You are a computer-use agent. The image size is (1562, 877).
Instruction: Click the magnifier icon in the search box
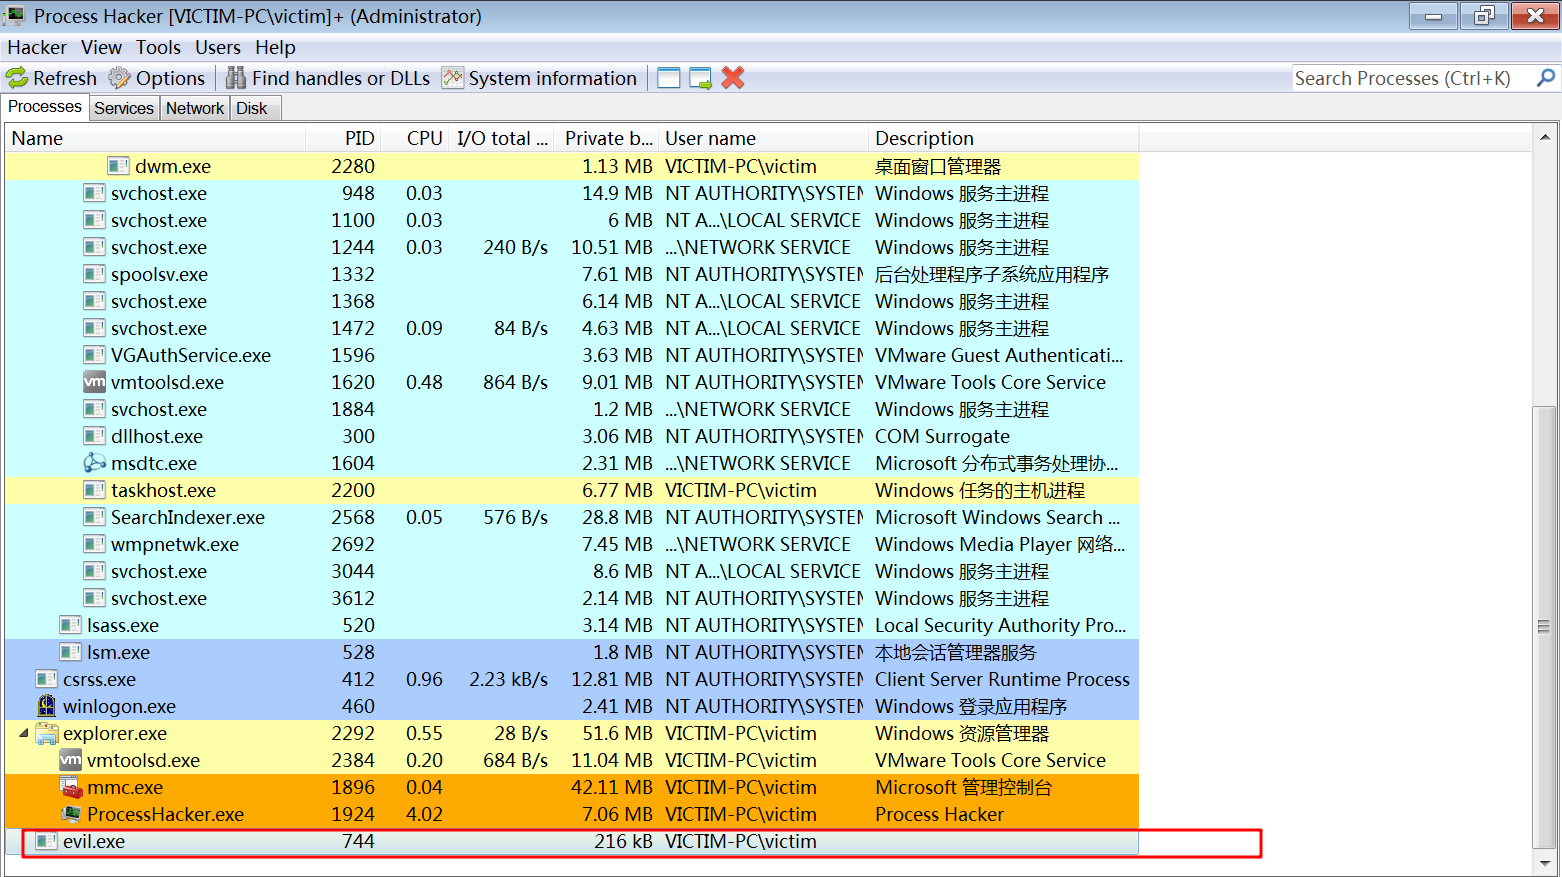(x=1546, y=77)
